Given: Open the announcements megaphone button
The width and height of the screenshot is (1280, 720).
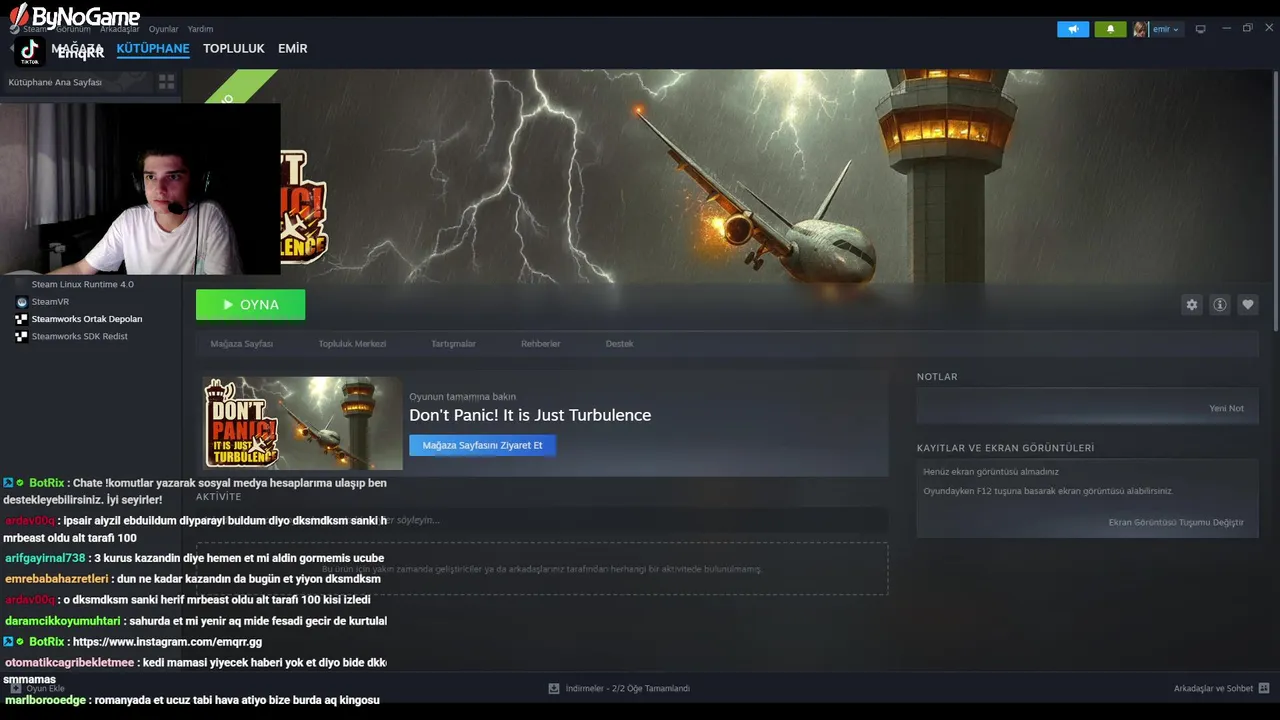Looking at the screenshot, I should (1073, 29).
